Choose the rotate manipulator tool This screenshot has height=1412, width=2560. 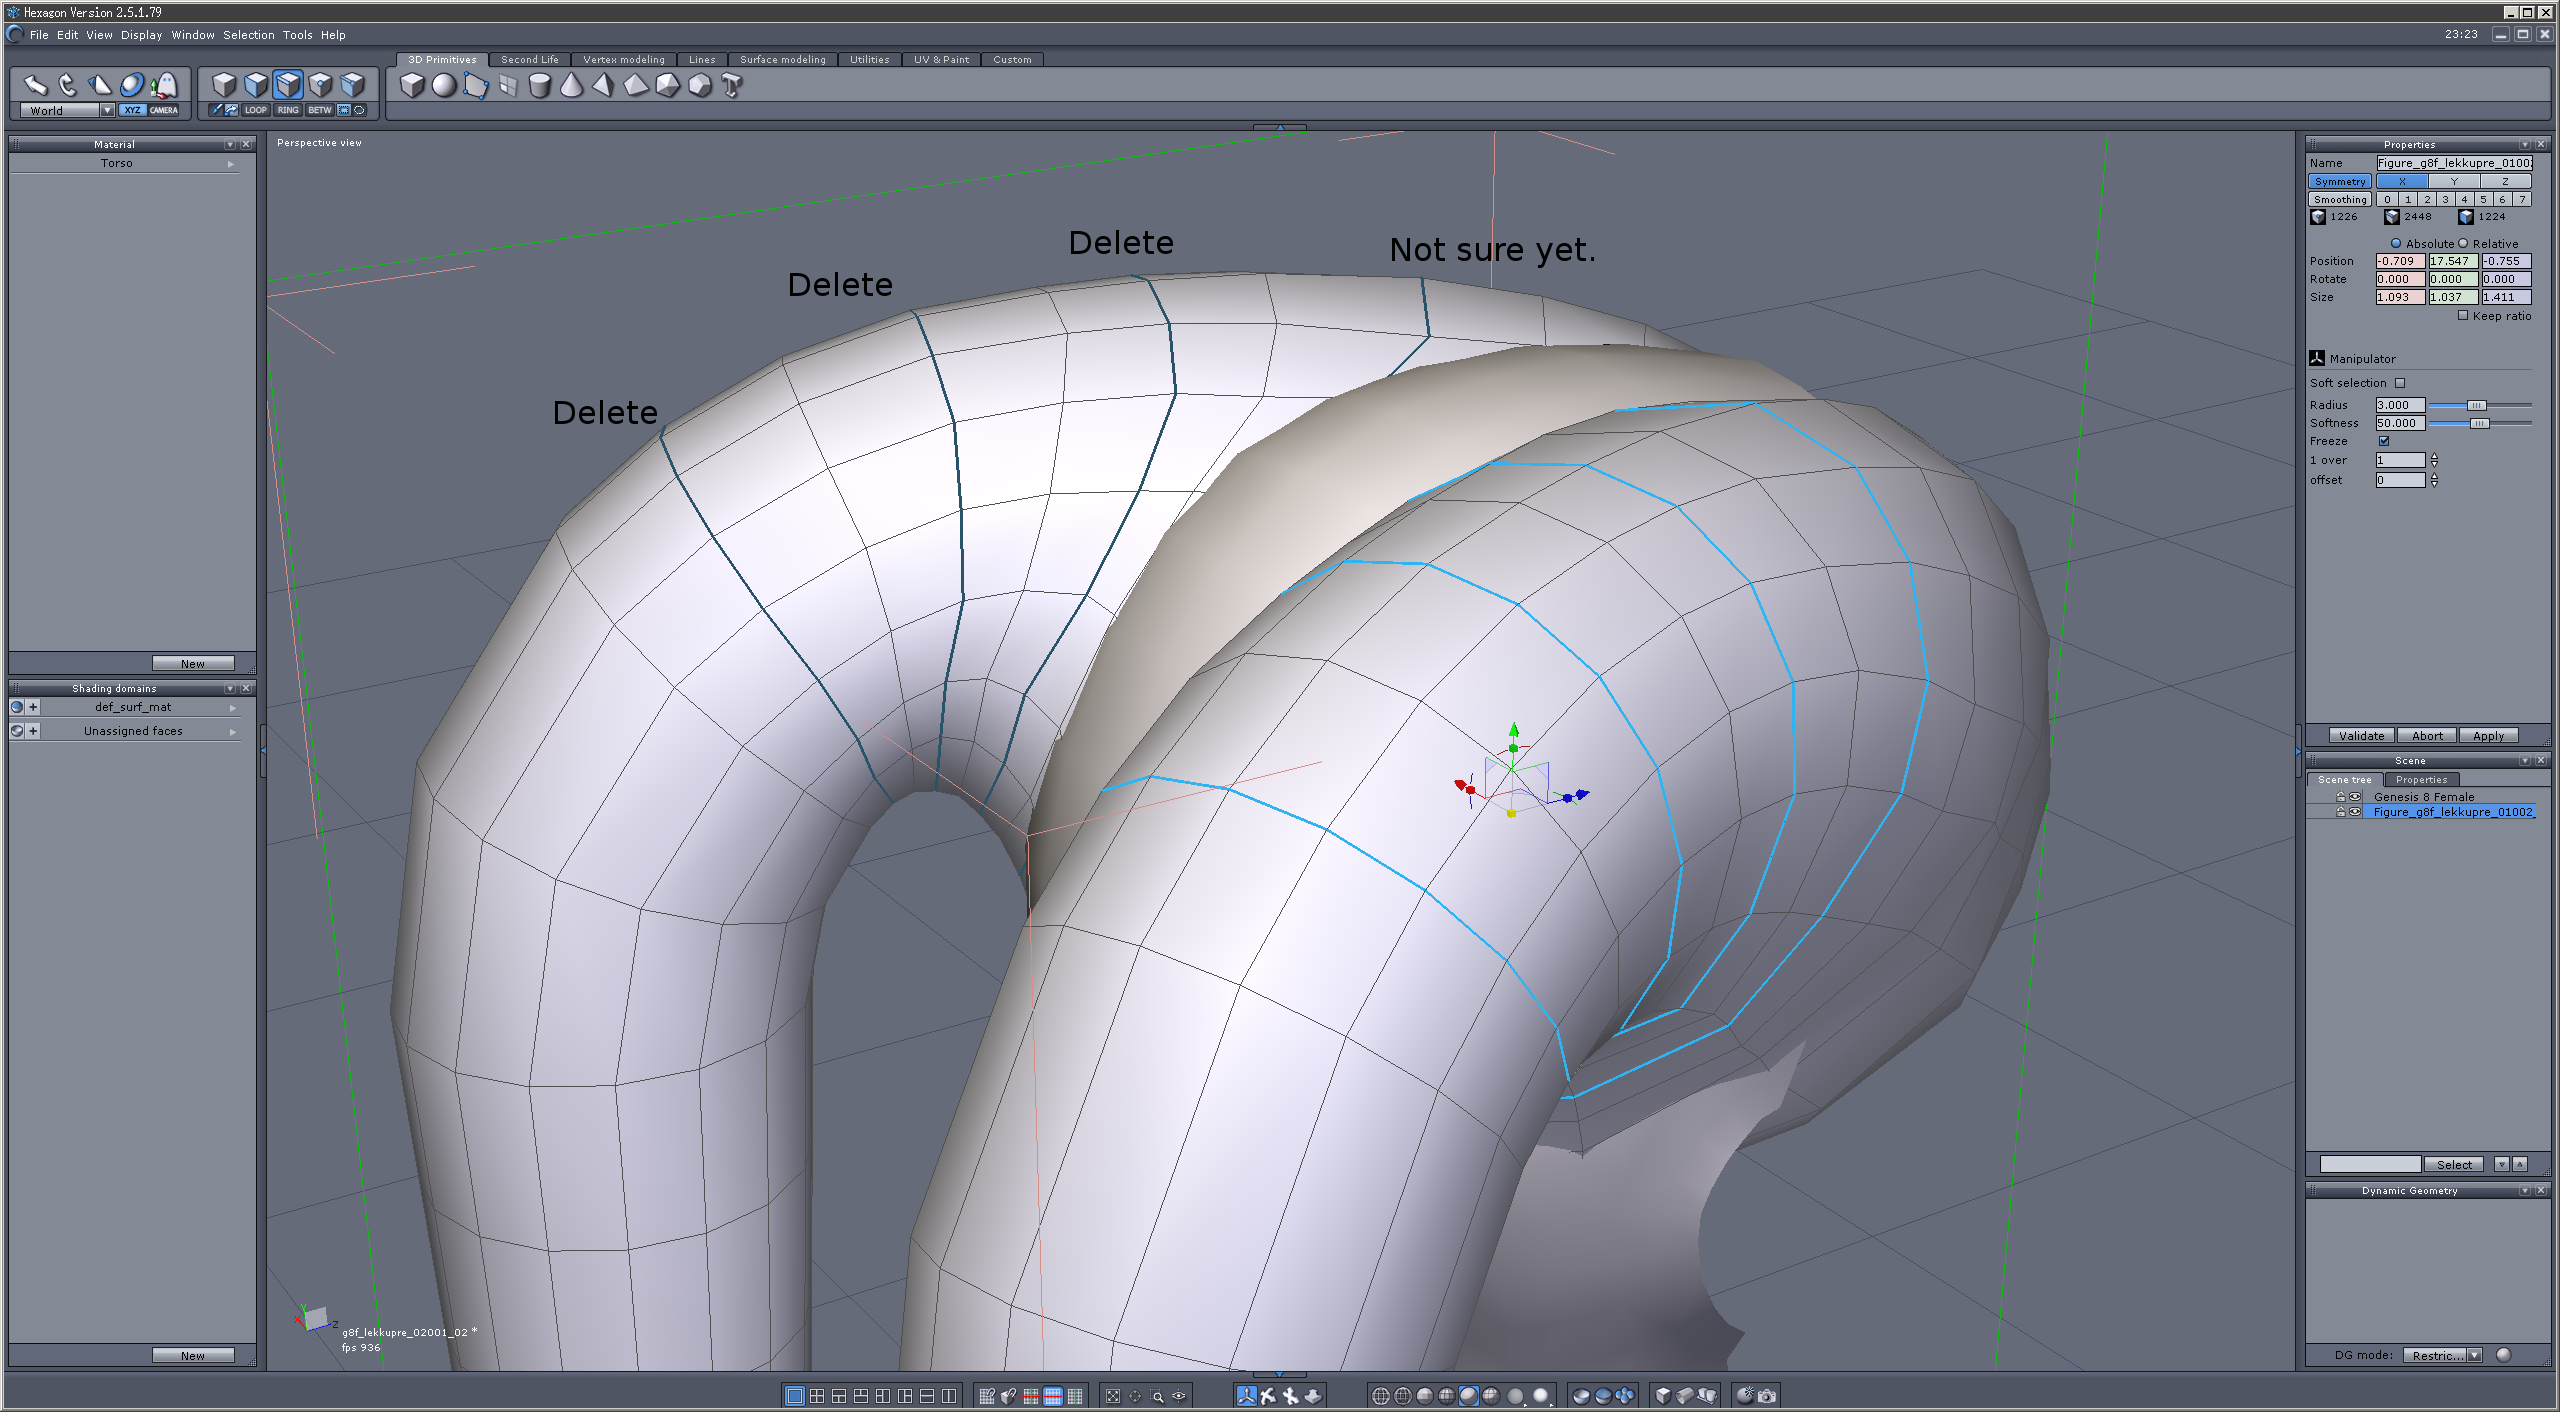pos(68,85)
